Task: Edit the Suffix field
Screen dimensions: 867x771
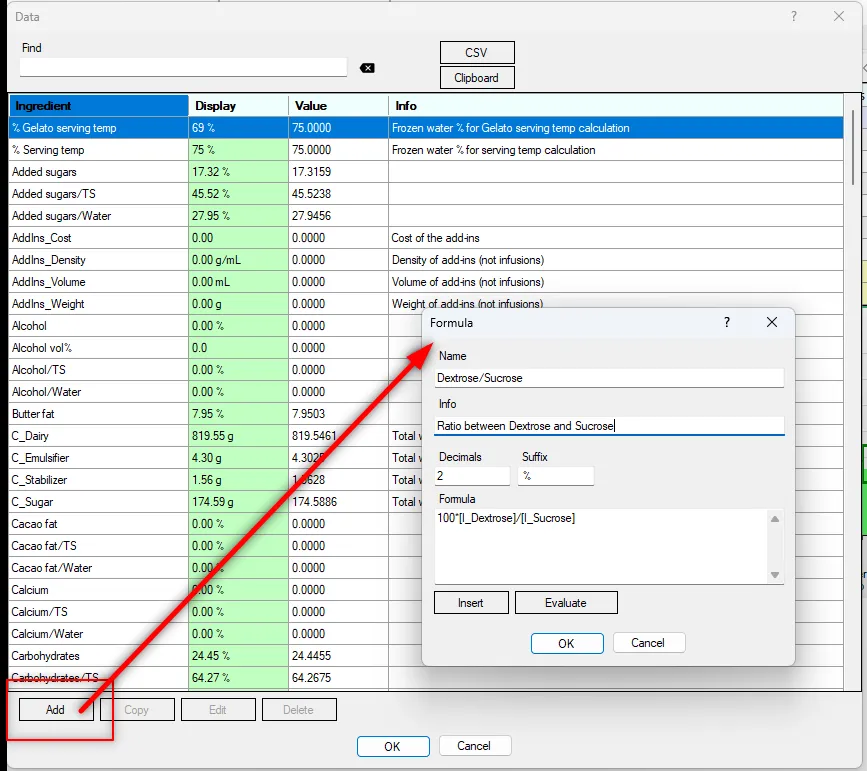Action: click(x=556, y=476)
